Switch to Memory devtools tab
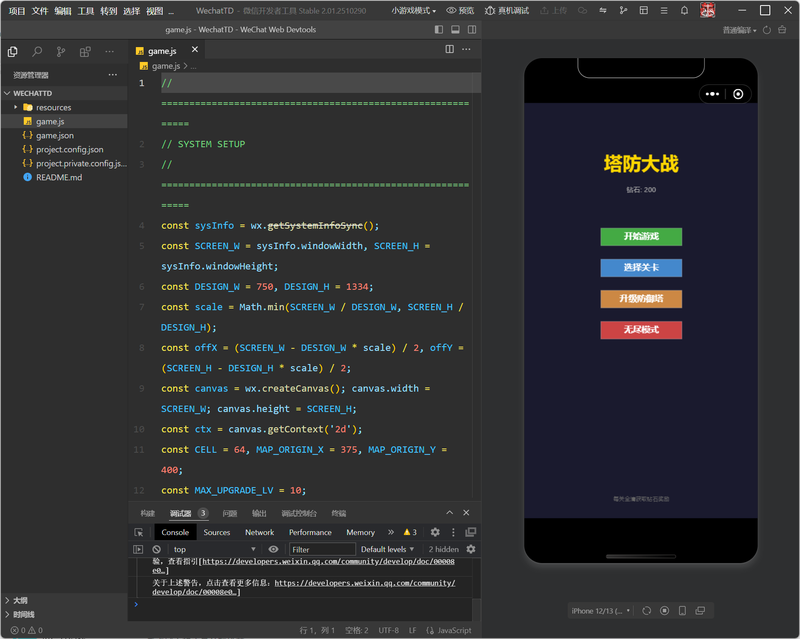 click(x=360, y=532)
